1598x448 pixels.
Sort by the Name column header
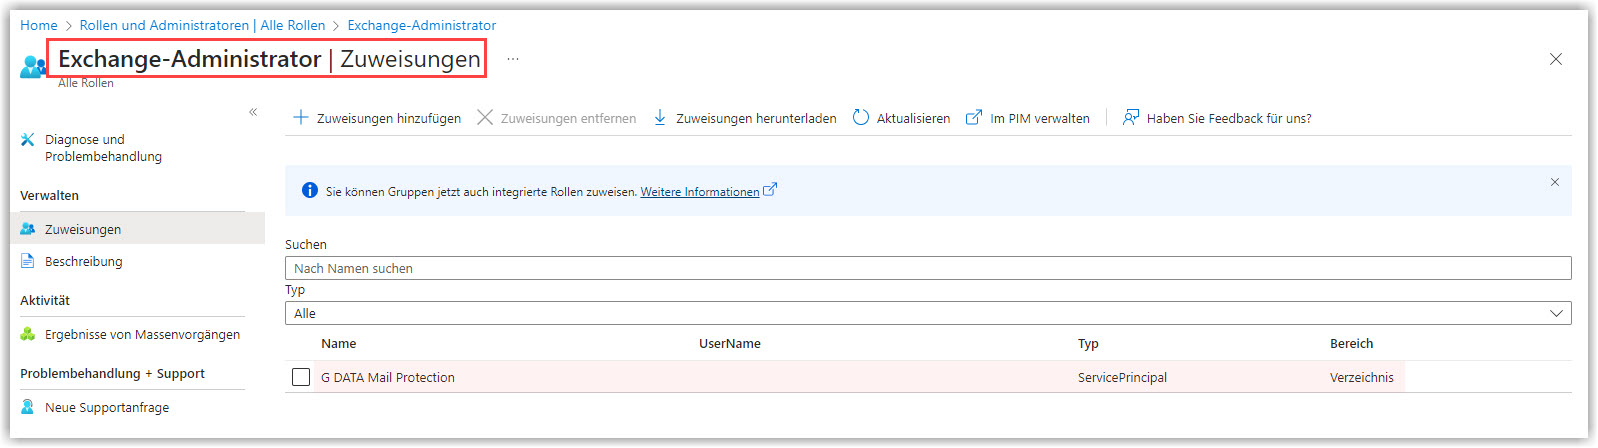click(339, 343)
